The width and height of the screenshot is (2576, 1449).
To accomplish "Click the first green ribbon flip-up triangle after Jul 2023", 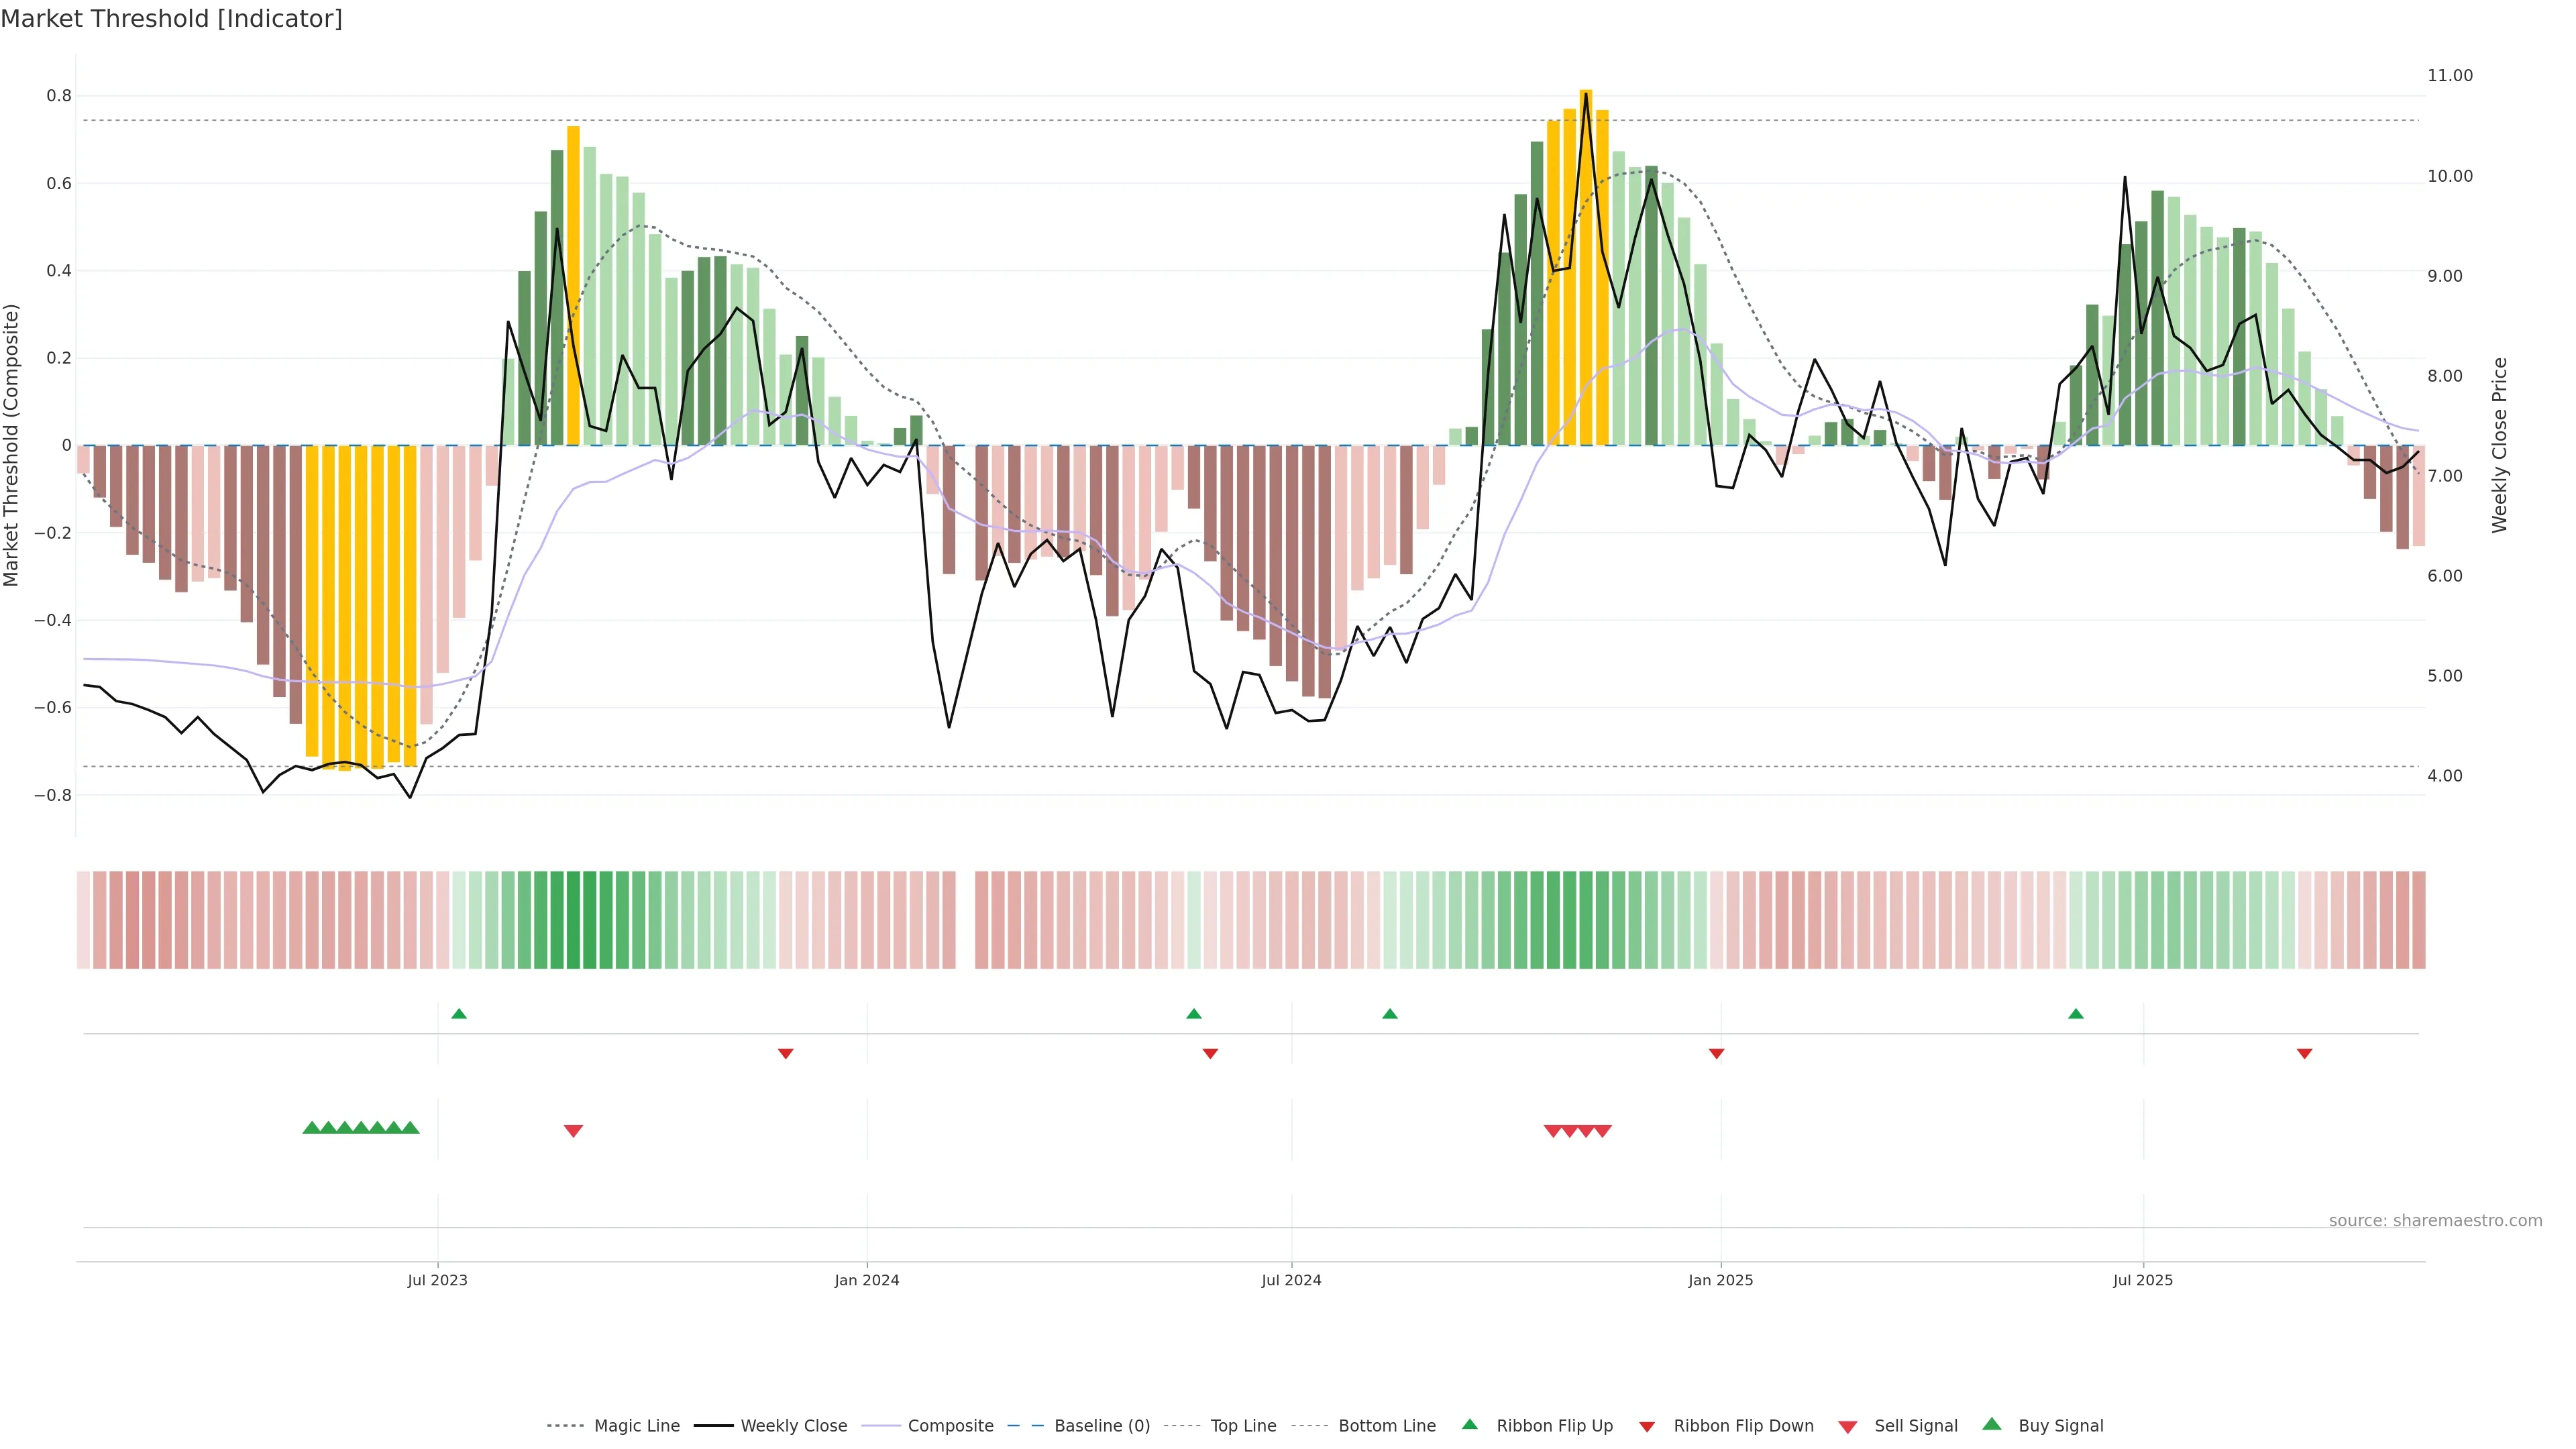I will click(x=459, y=1014).
